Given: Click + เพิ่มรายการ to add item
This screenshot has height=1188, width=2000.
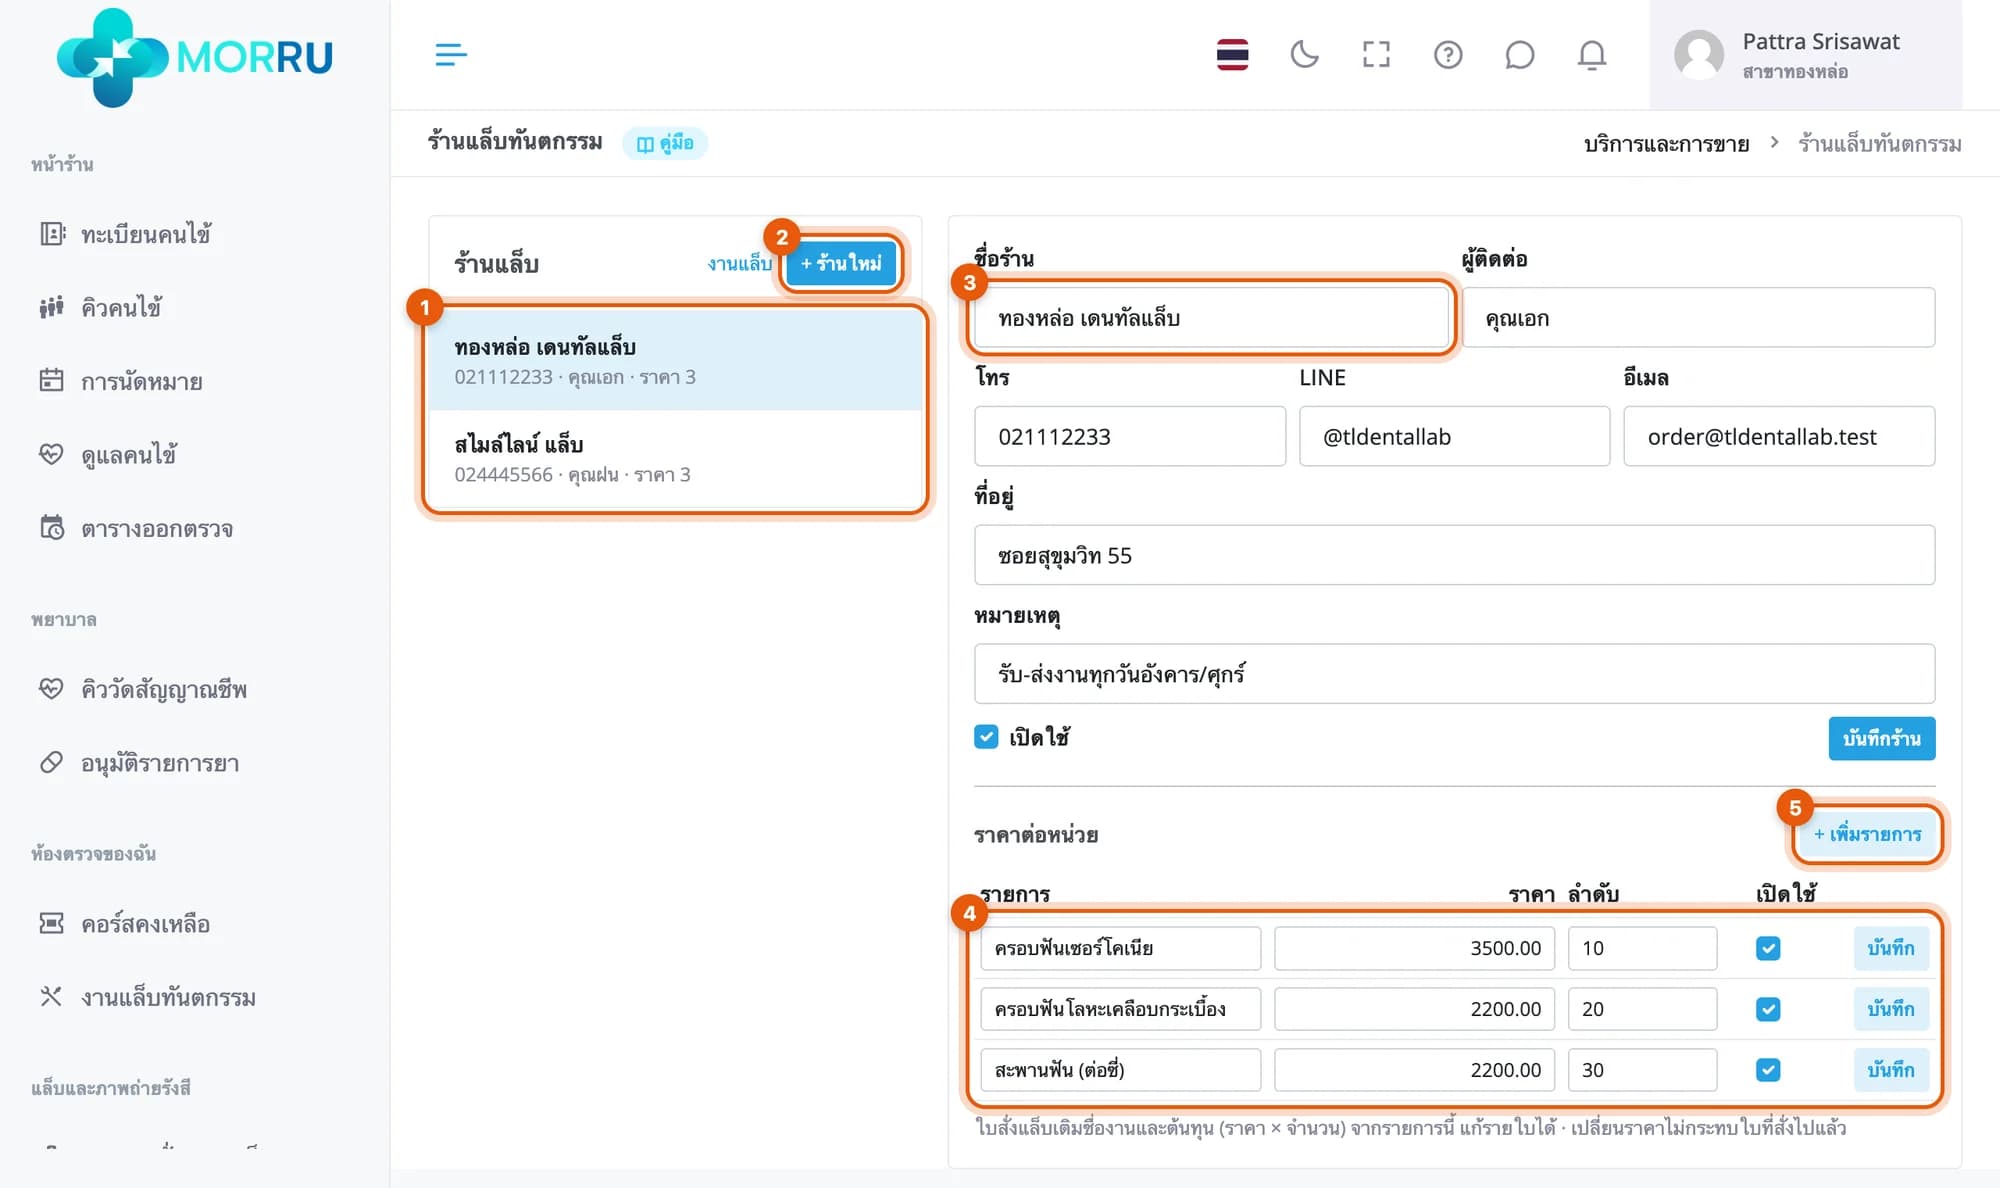Looking at the screenshot, I should tap(1867, 834).
